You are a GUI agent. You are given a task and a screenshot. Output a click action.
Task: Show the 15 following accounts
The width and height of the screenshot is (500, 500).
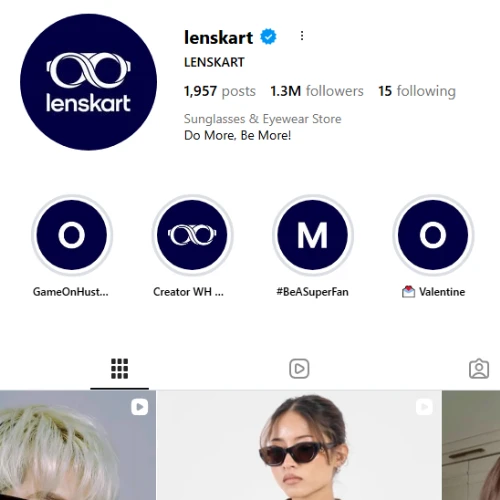click(417, 91)
